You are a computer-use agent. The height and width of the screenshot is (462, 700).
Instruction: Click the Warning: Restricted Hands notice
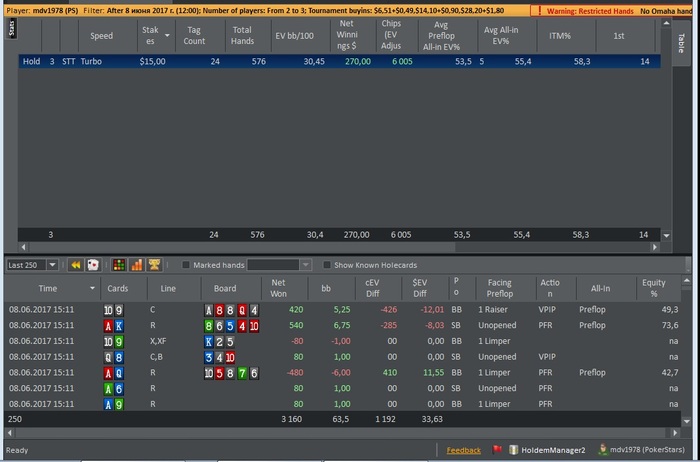(x=590, y=11)
